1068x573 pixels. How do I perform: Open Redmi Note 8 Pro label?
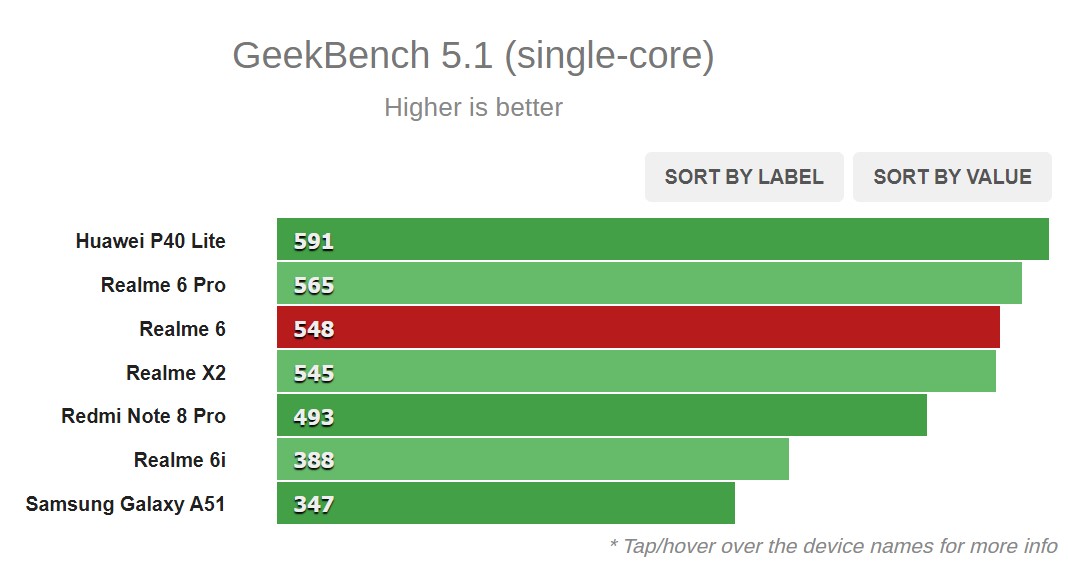143,416
